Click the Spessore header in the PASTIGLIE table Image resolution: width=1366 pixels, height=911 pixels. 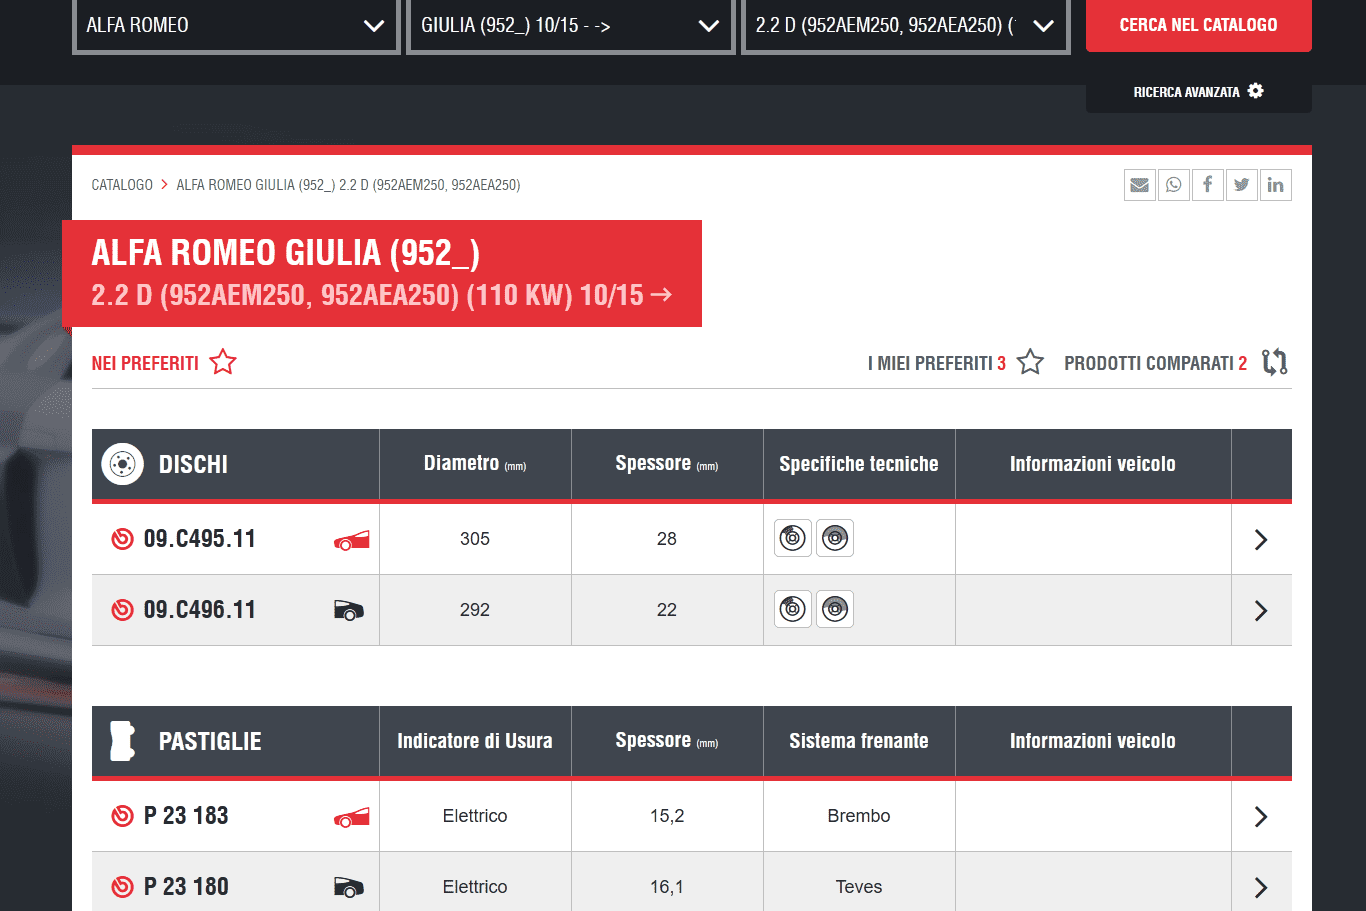tap(667, 740)
